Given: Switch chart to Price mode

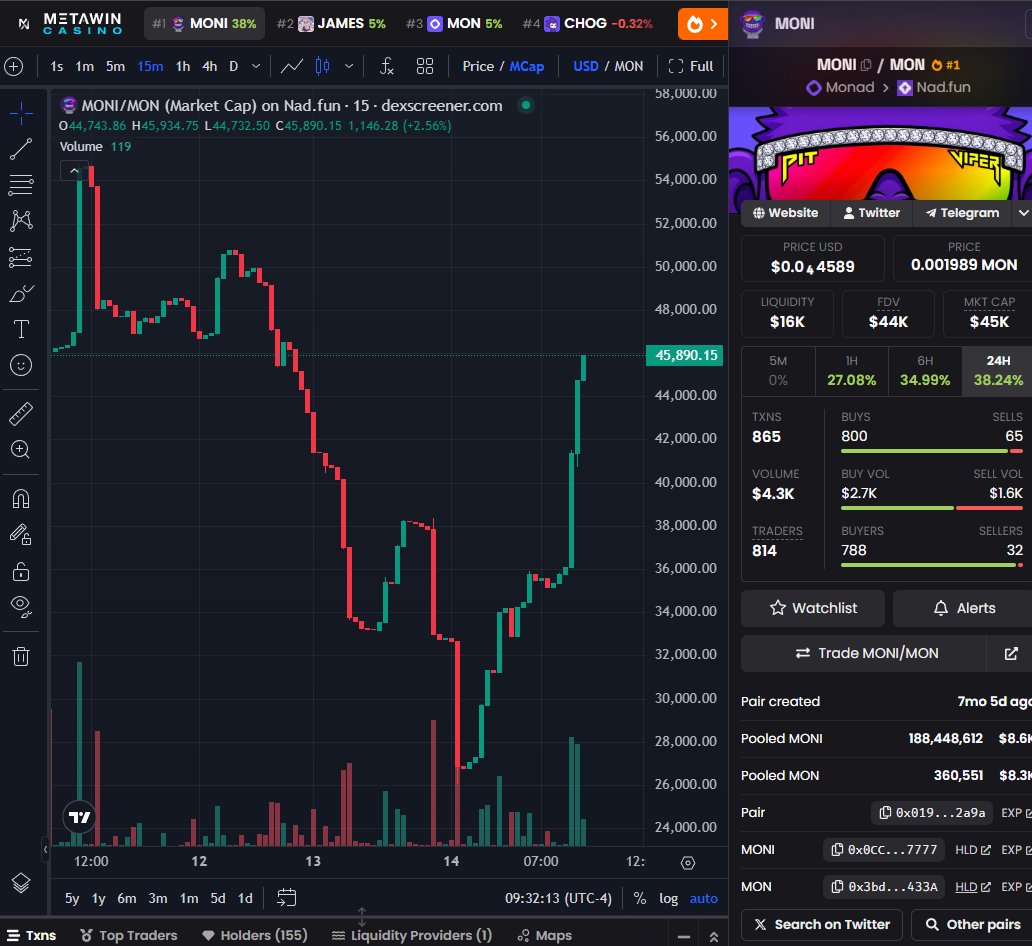Looking at the screenshot, I should click(x=478, y=66).
